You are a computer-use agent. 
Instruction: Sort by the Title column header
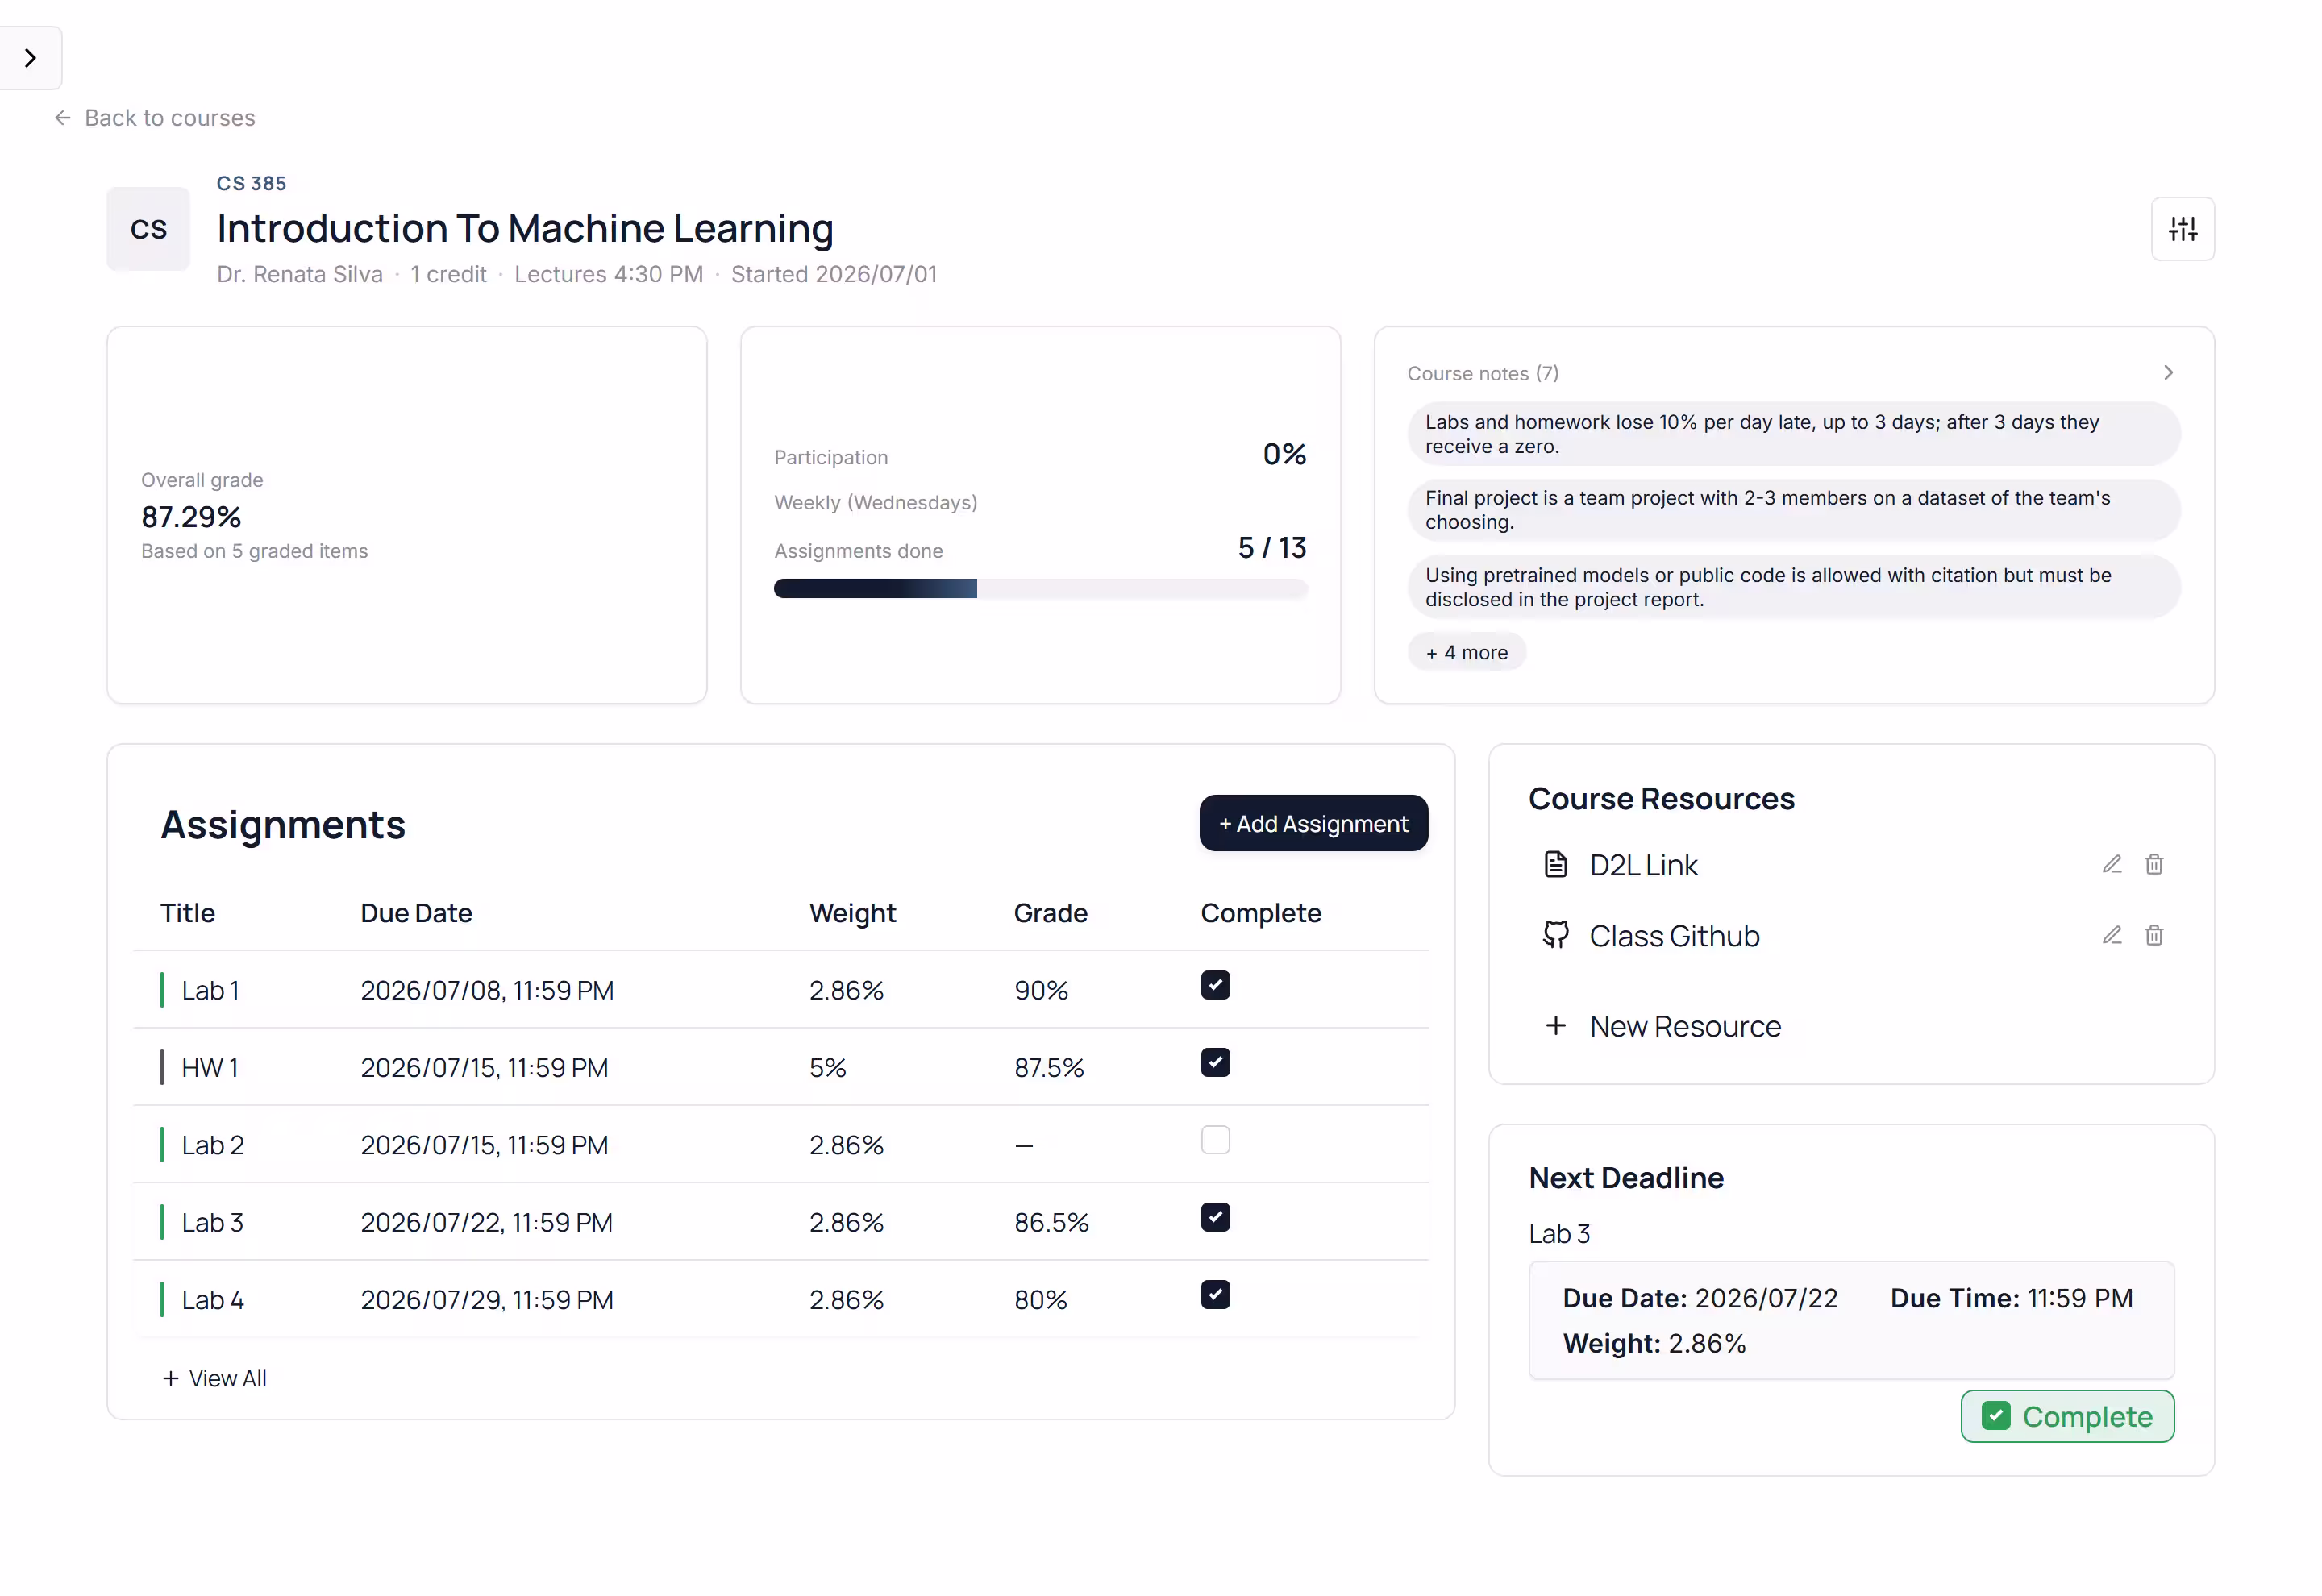click(188, 913)
